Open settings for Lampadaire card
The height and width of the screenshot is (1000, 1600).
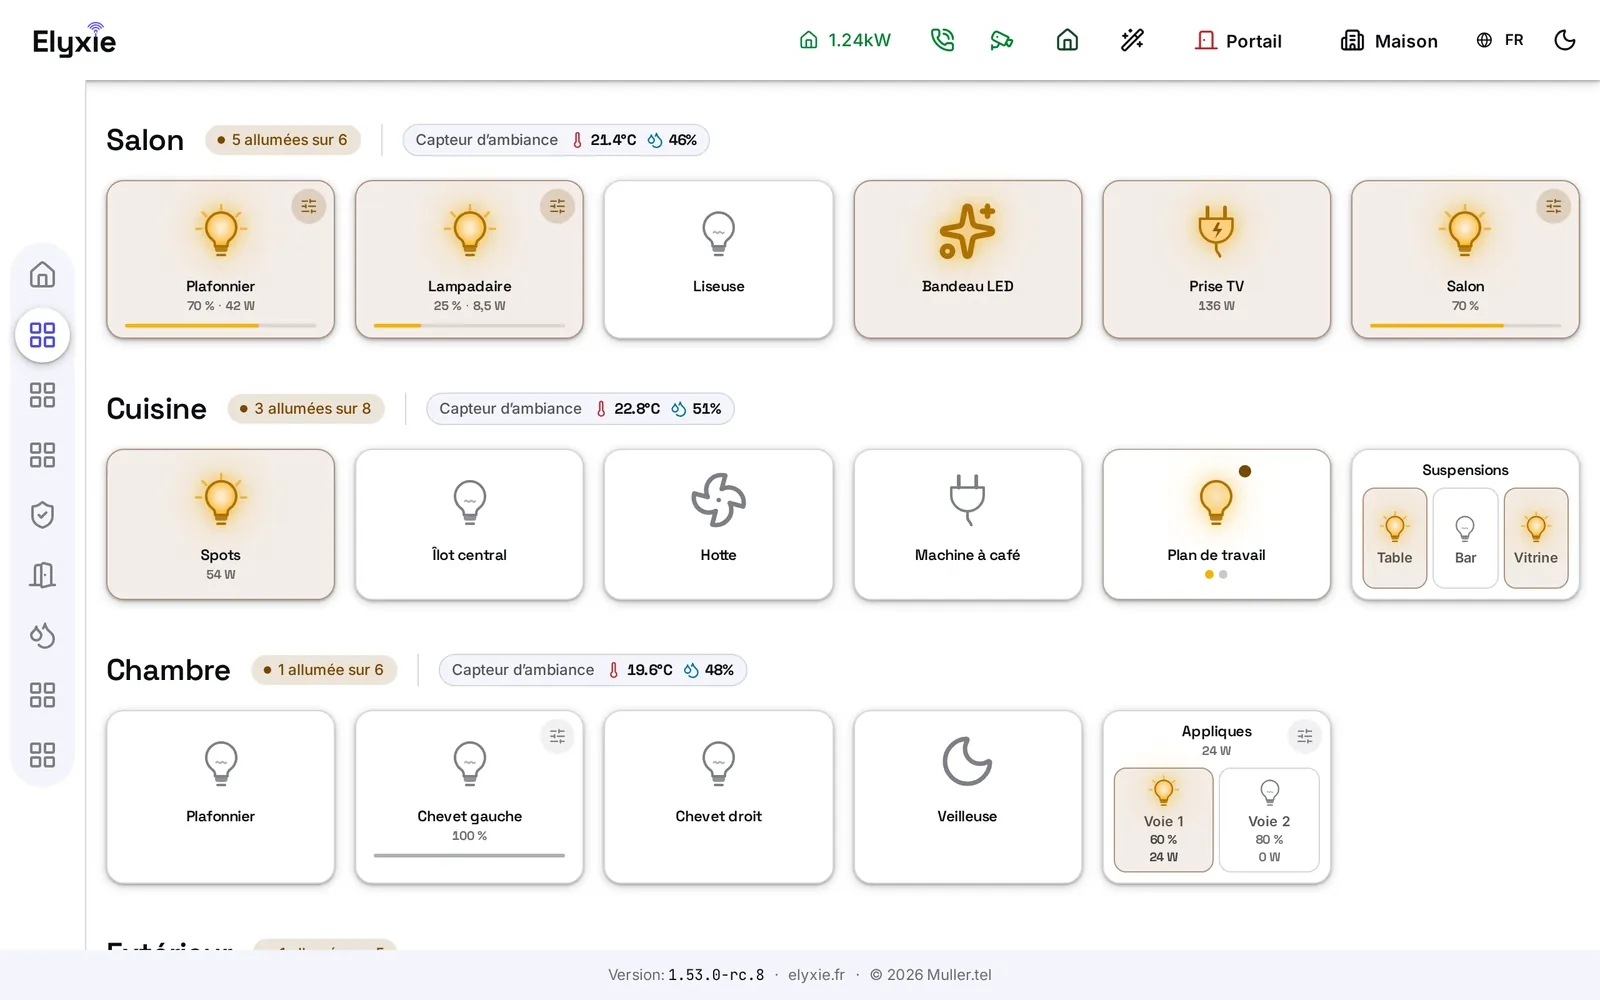coord(557,206)
